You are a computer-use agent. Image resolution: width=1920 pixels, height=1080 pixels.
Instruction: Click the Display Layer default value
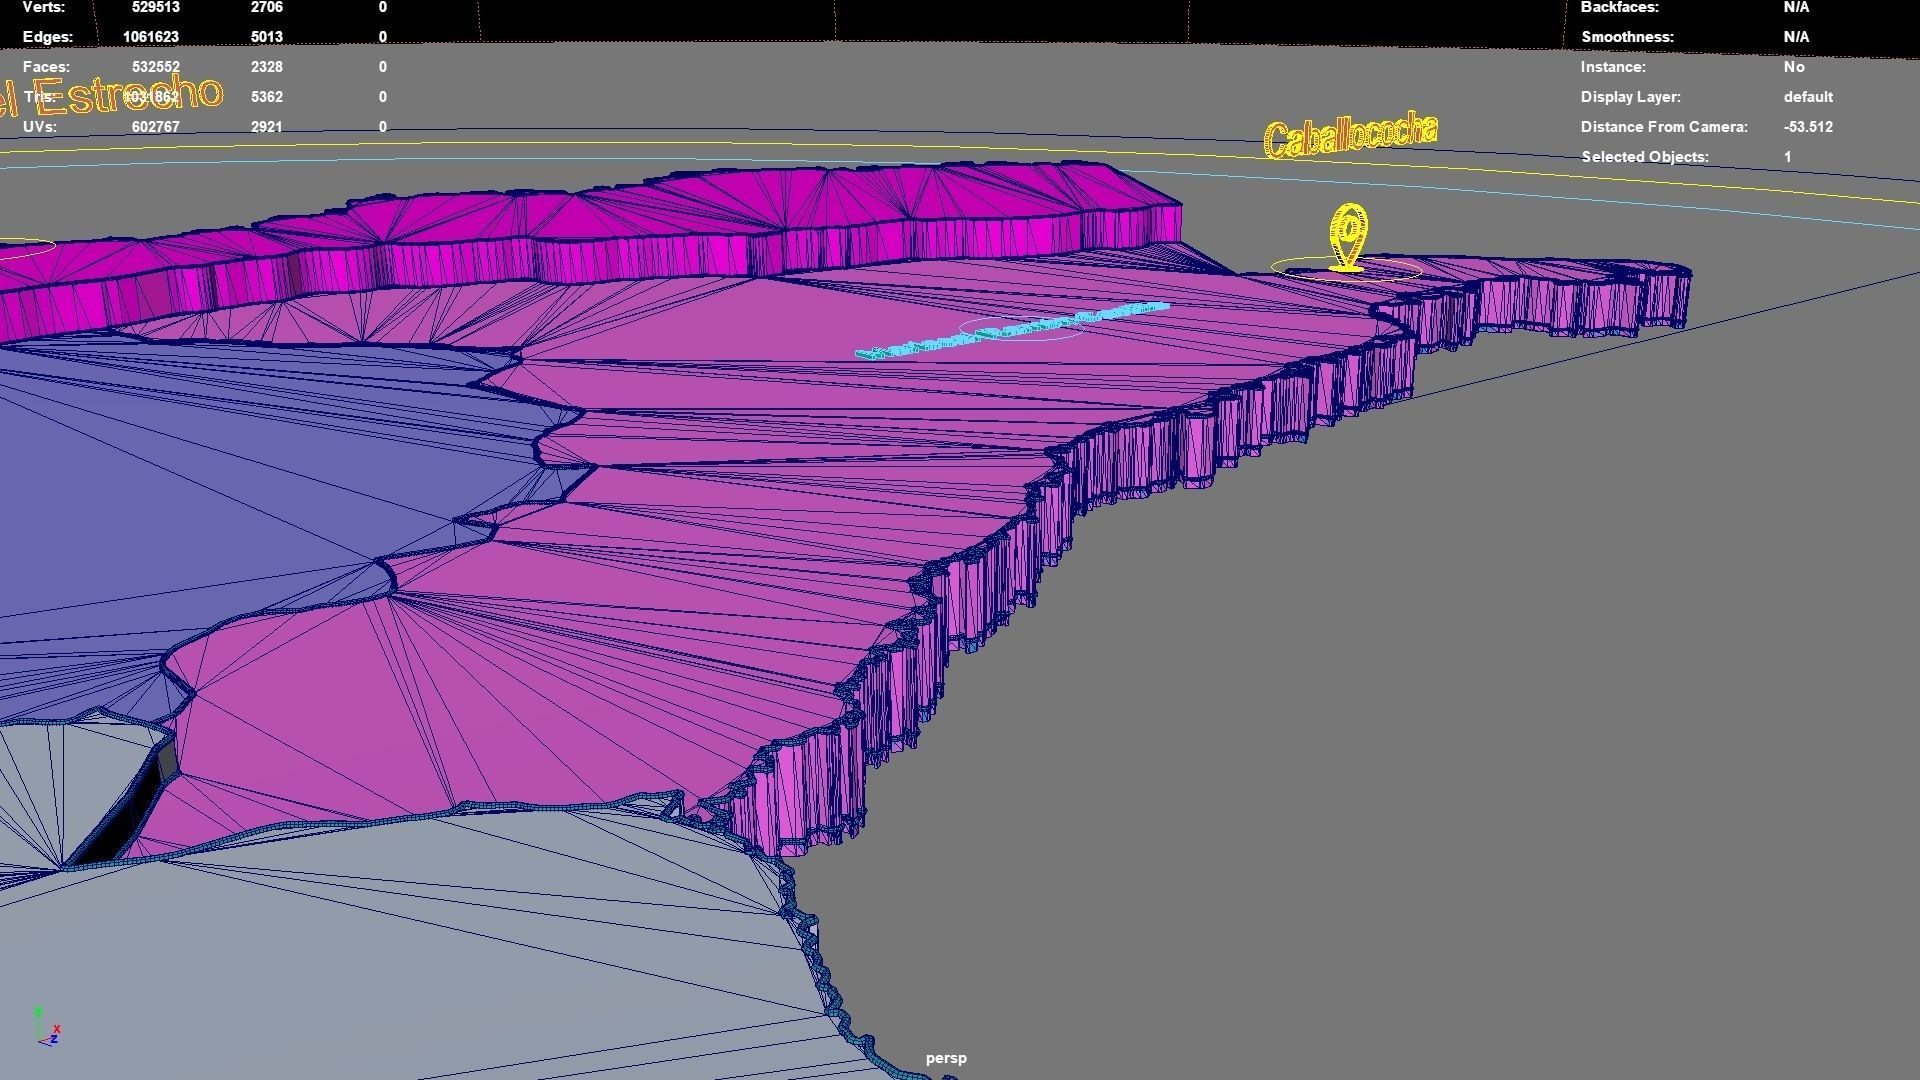(x=1807, y=97)
